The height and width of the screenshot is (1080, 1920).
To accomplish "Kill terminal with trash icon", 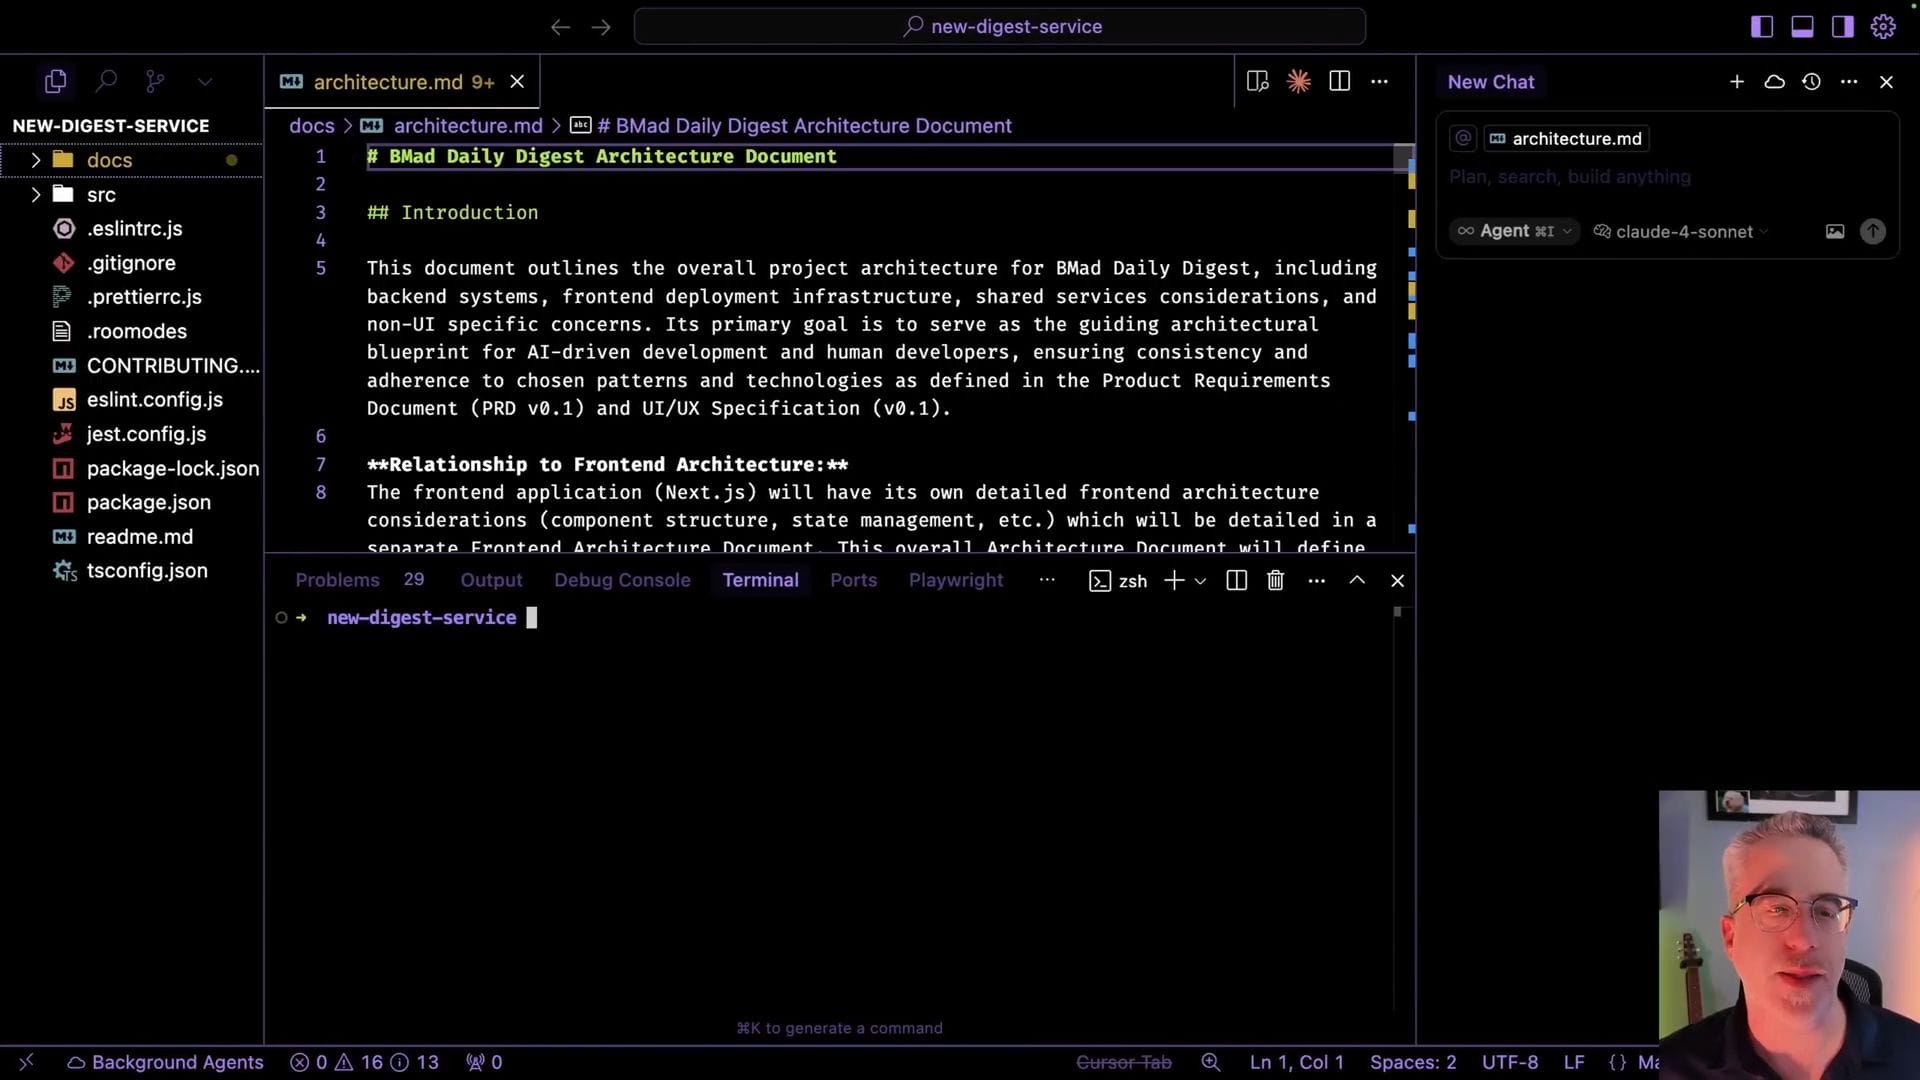I will 1275,580.
